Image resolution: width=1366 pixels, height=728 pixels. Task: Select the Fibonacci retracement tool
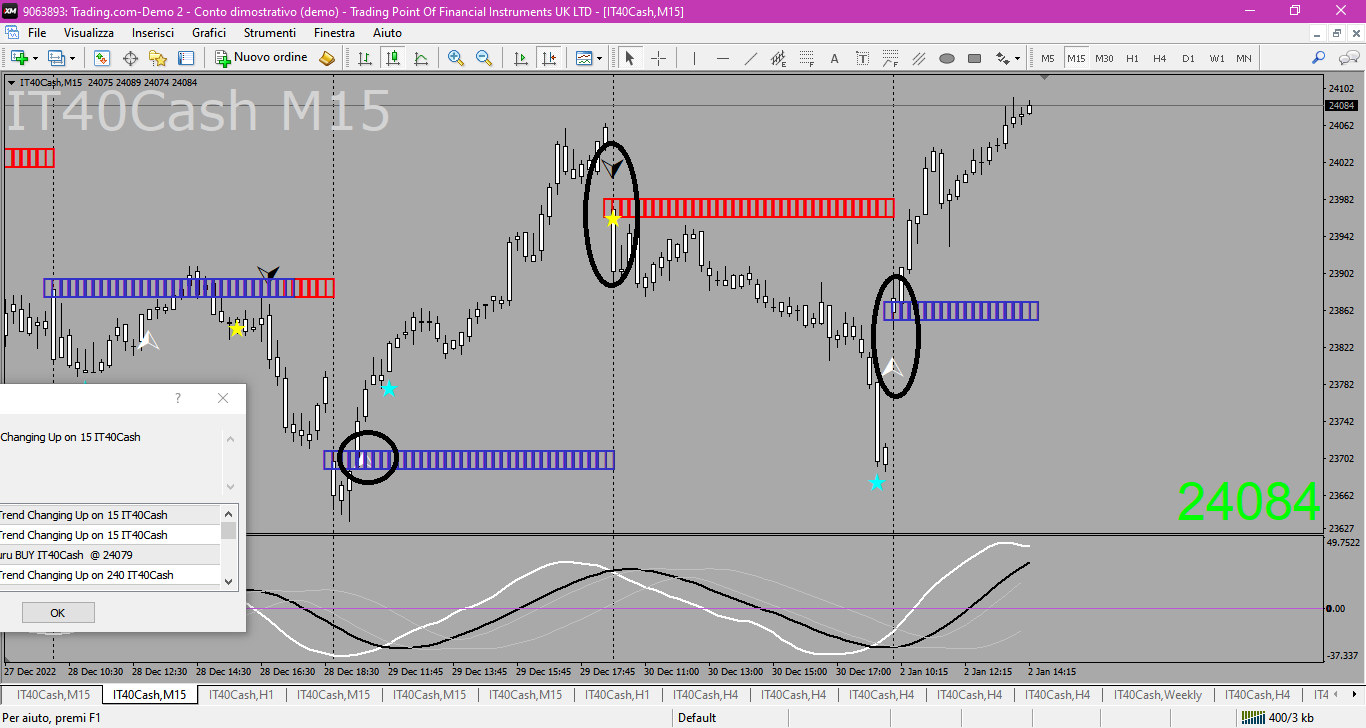(x=807, y=58)
